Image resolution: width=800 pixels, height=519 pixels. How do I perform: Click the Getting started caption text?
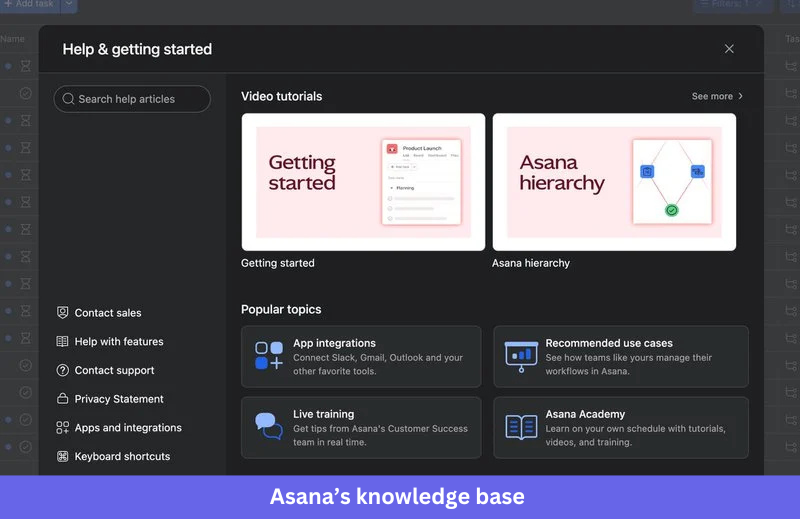click(278, 263)
